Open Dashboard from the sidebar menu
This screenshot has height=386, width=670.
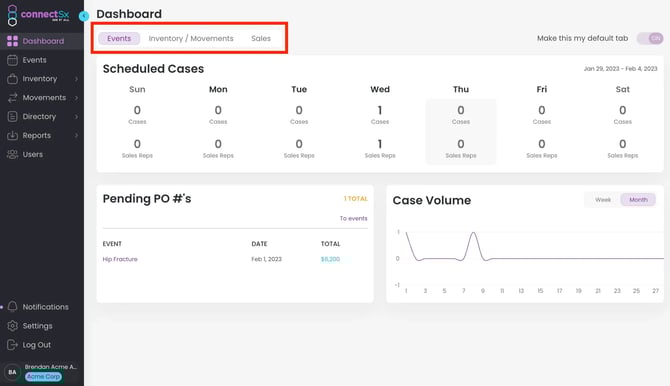(x=43, y=41)
